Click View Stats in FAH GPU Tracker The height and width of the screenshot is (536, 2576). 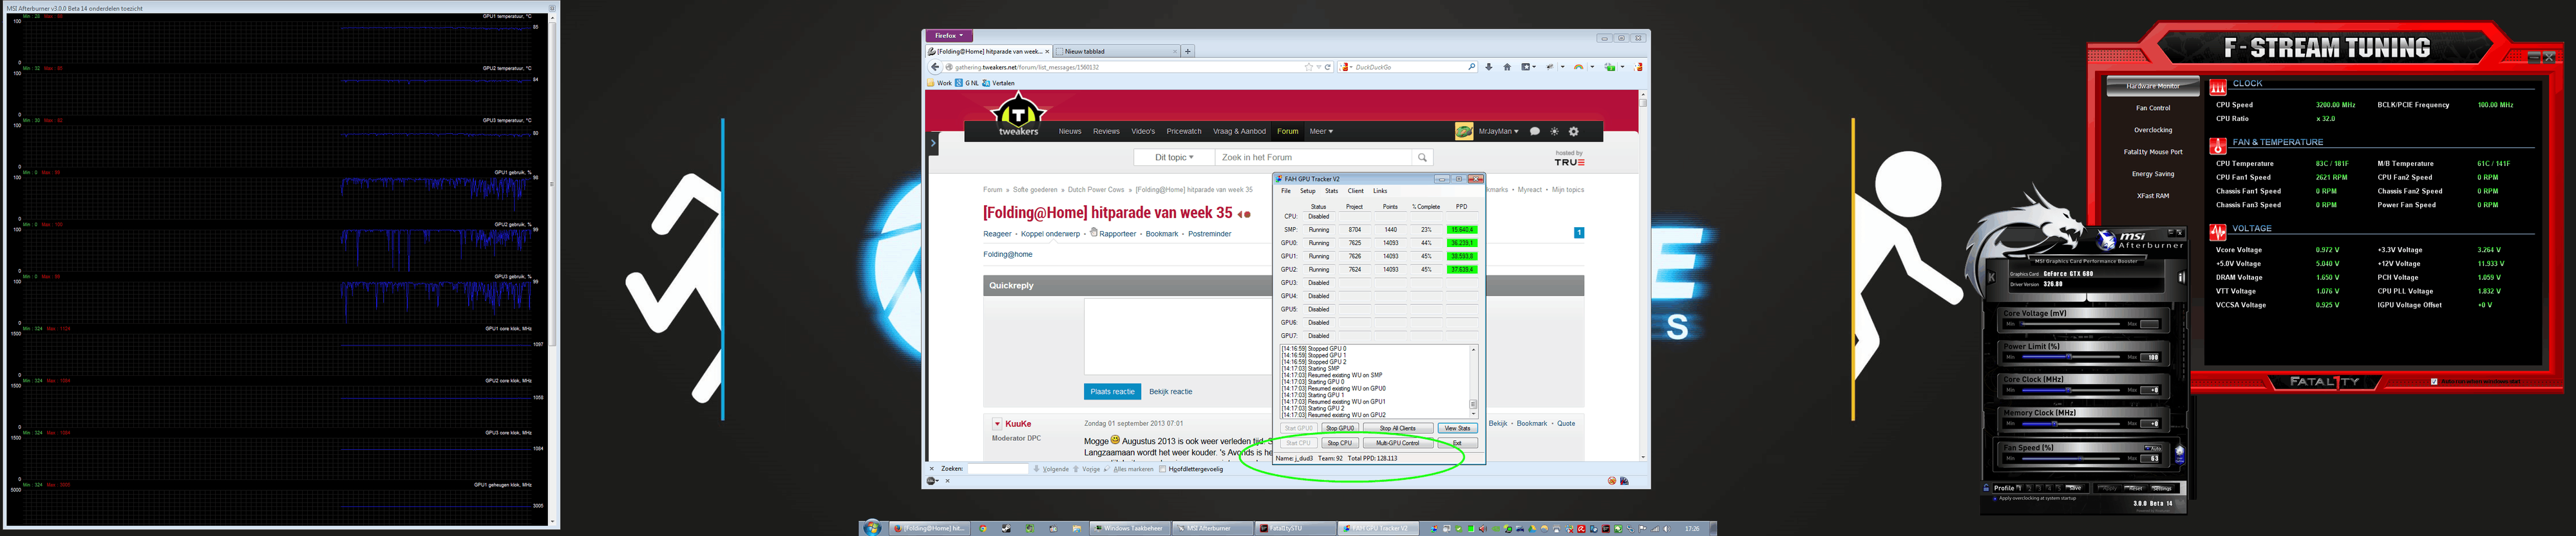pos(1457,428)
